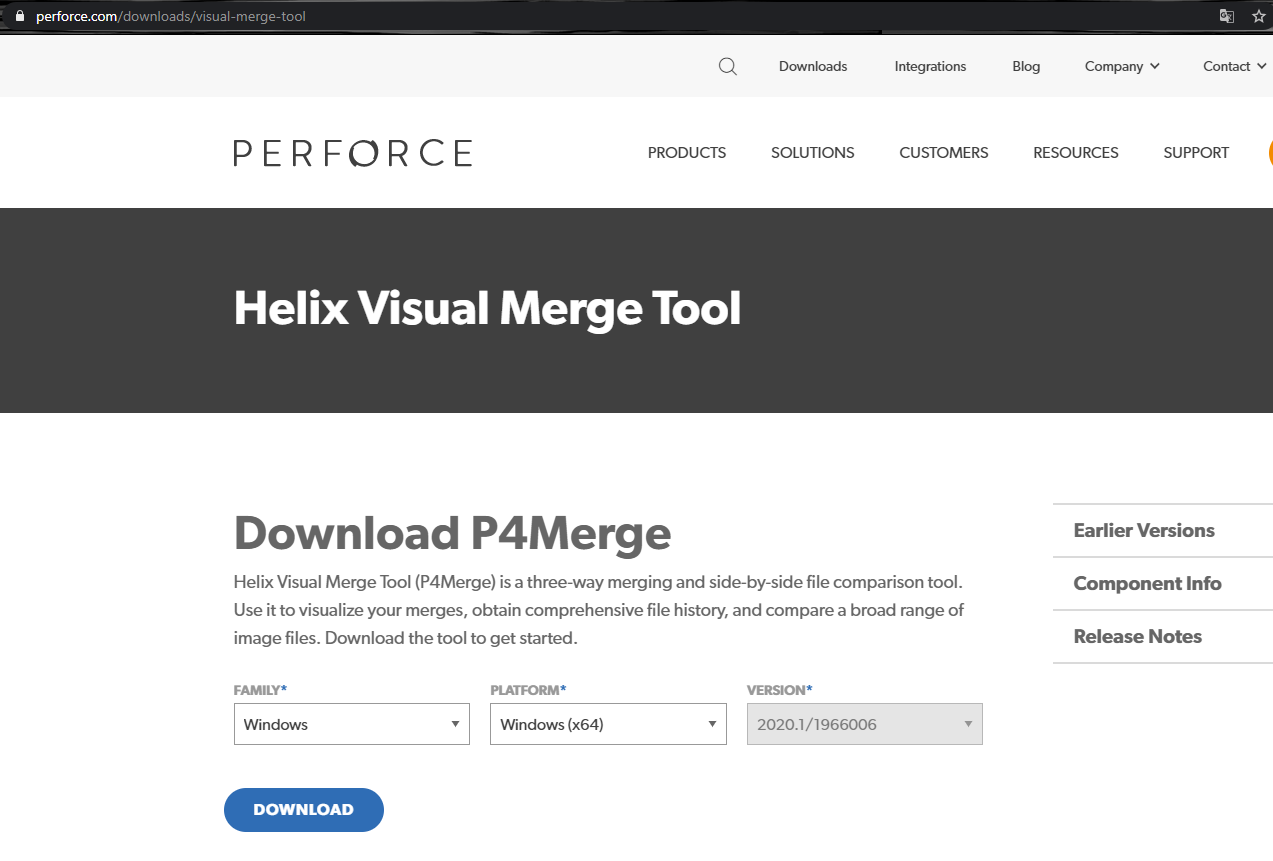
Task: Go to the Resources menu
Action: tap(1075, 153)
